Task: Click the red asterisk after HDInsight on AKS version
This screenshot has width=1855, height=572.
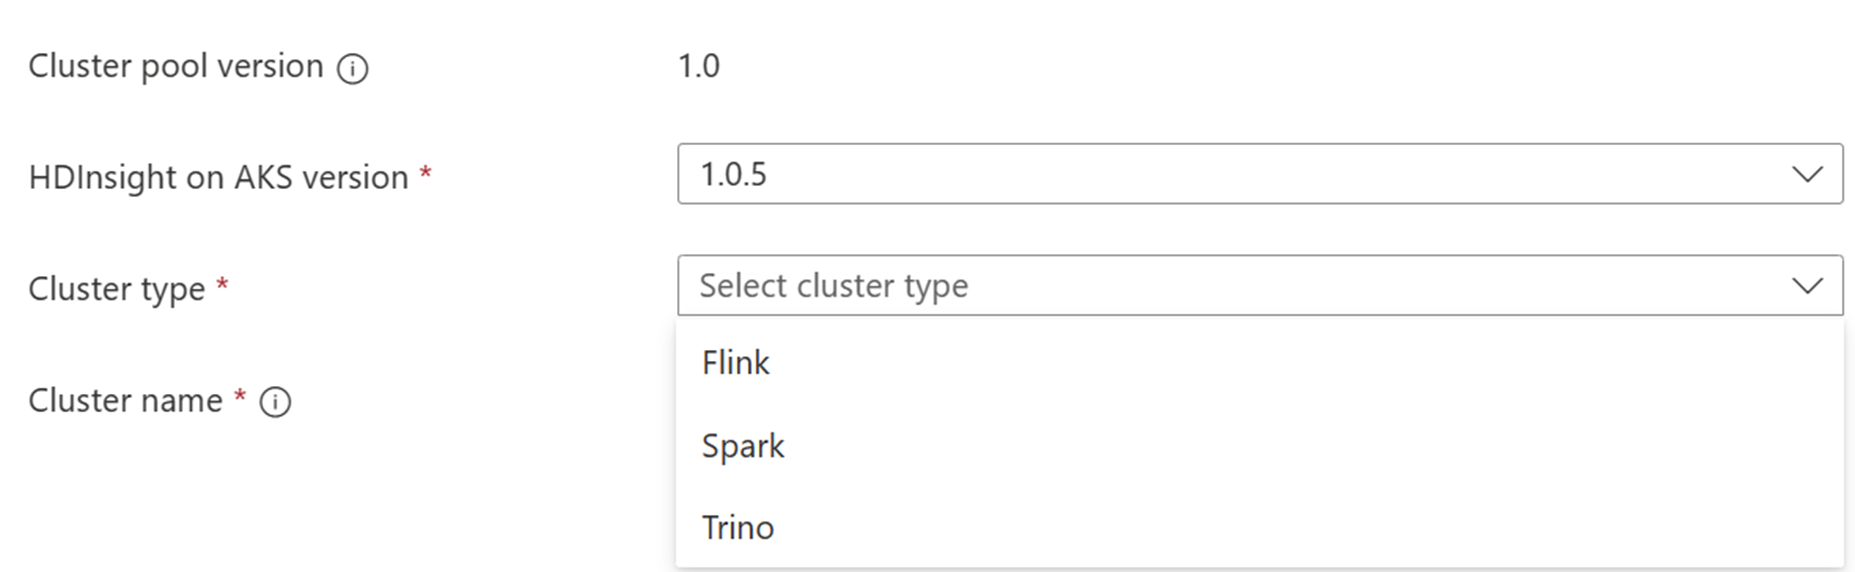Action: point(426,174)
